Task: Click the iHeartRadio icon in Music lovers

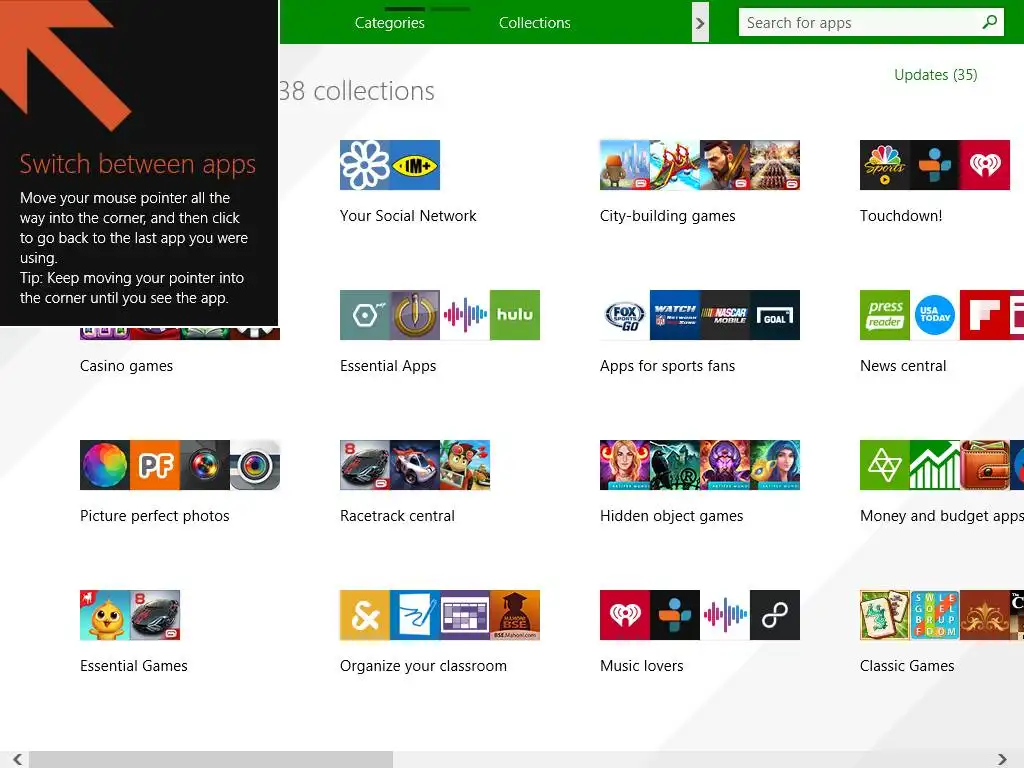Action: click(x=624, y=615)
